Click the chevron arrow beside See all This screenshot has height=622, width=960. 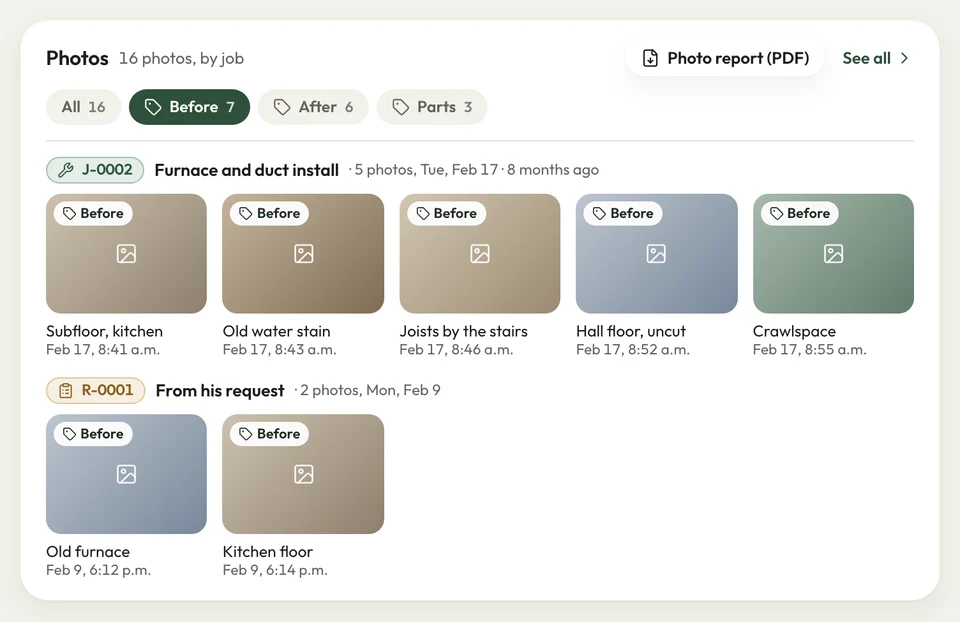904,58
